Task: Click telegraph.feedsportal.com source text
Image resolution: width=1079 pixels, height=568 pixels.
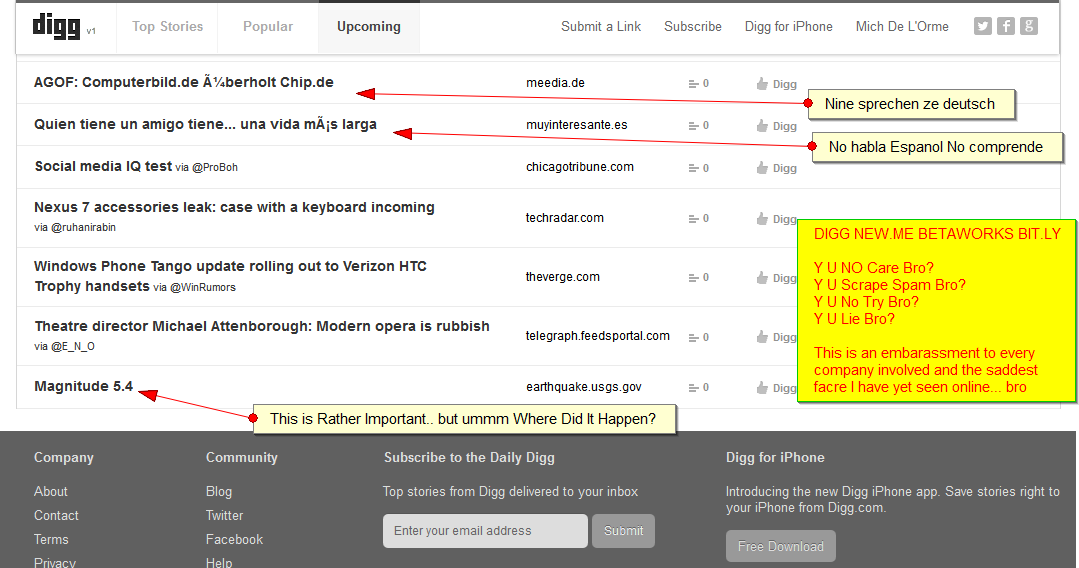Action: [598, 336]
